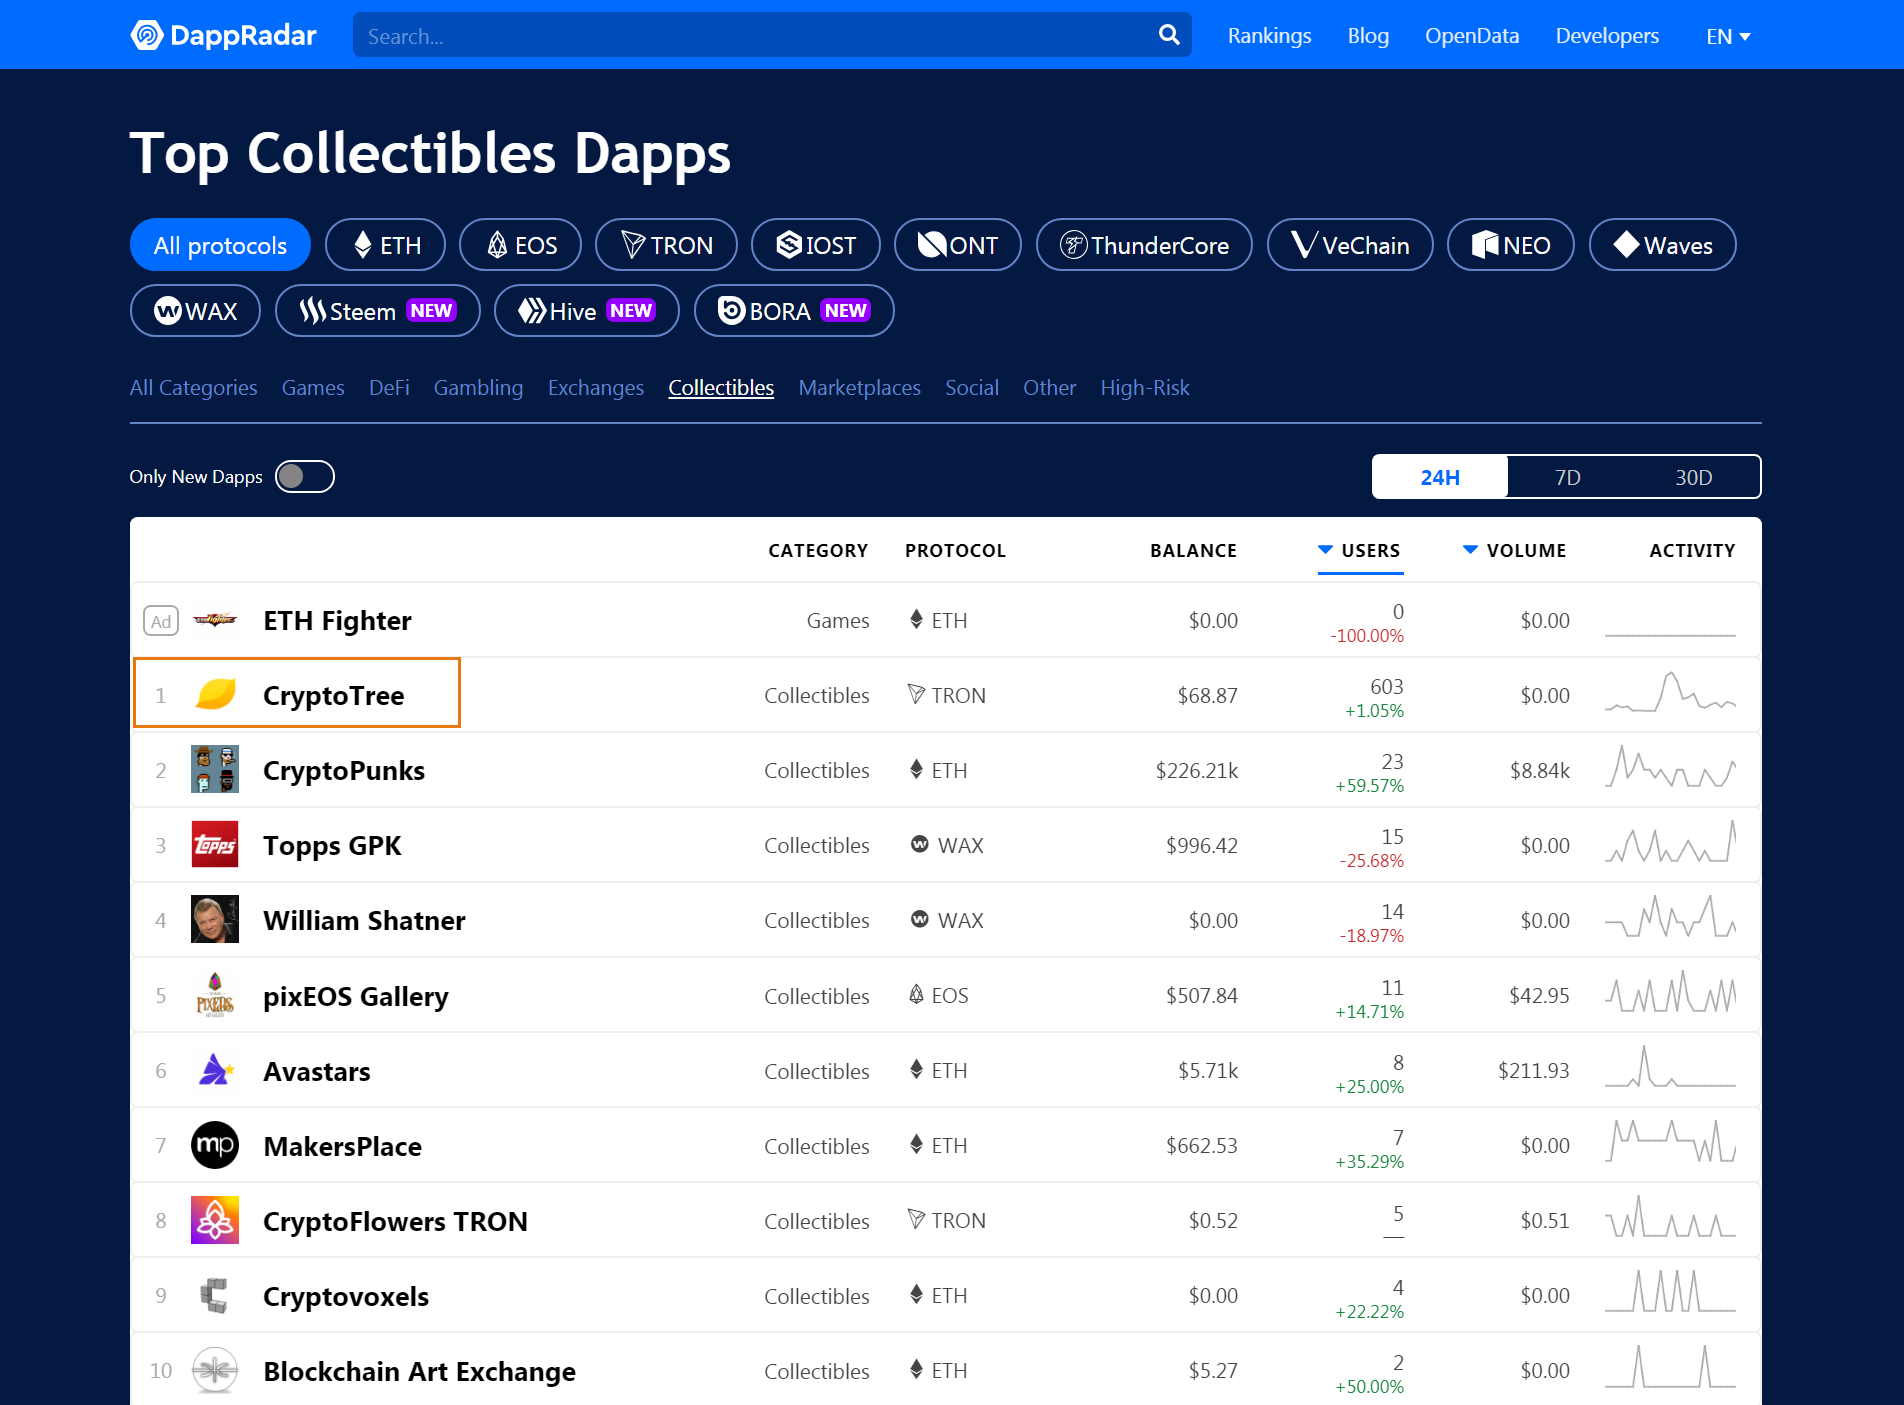Select All protocols filter
Screen dimensions: 1904x1405
(x=220, y=245)
